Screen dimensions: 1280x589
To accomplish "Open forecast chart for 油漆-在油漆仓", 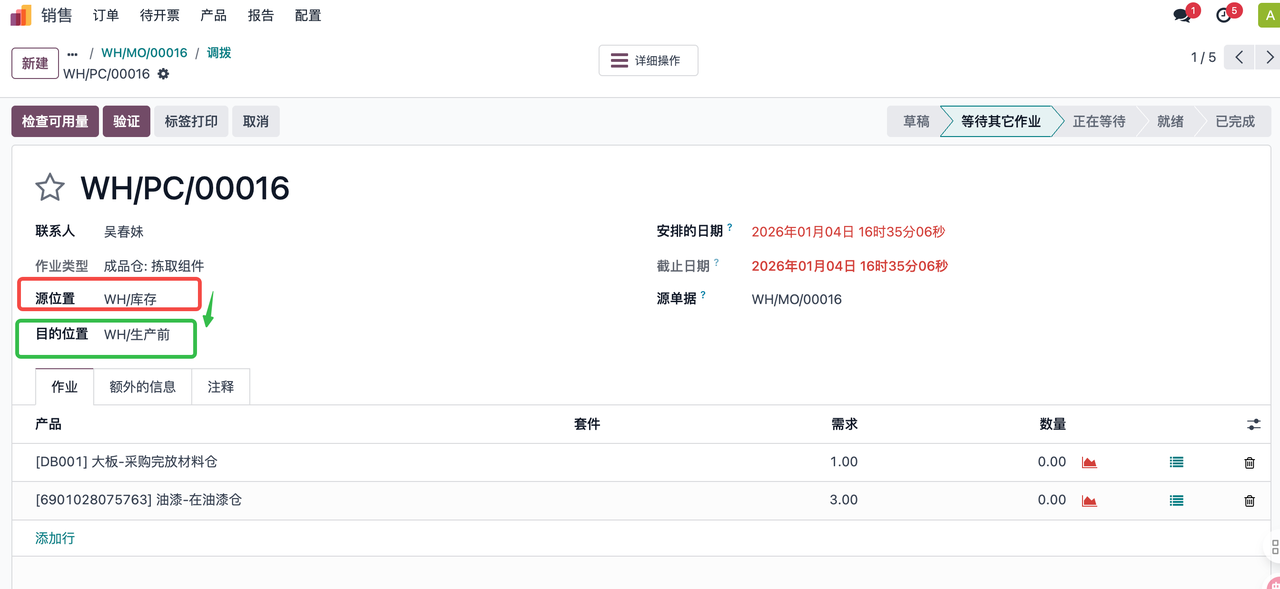I will 1089,500.
